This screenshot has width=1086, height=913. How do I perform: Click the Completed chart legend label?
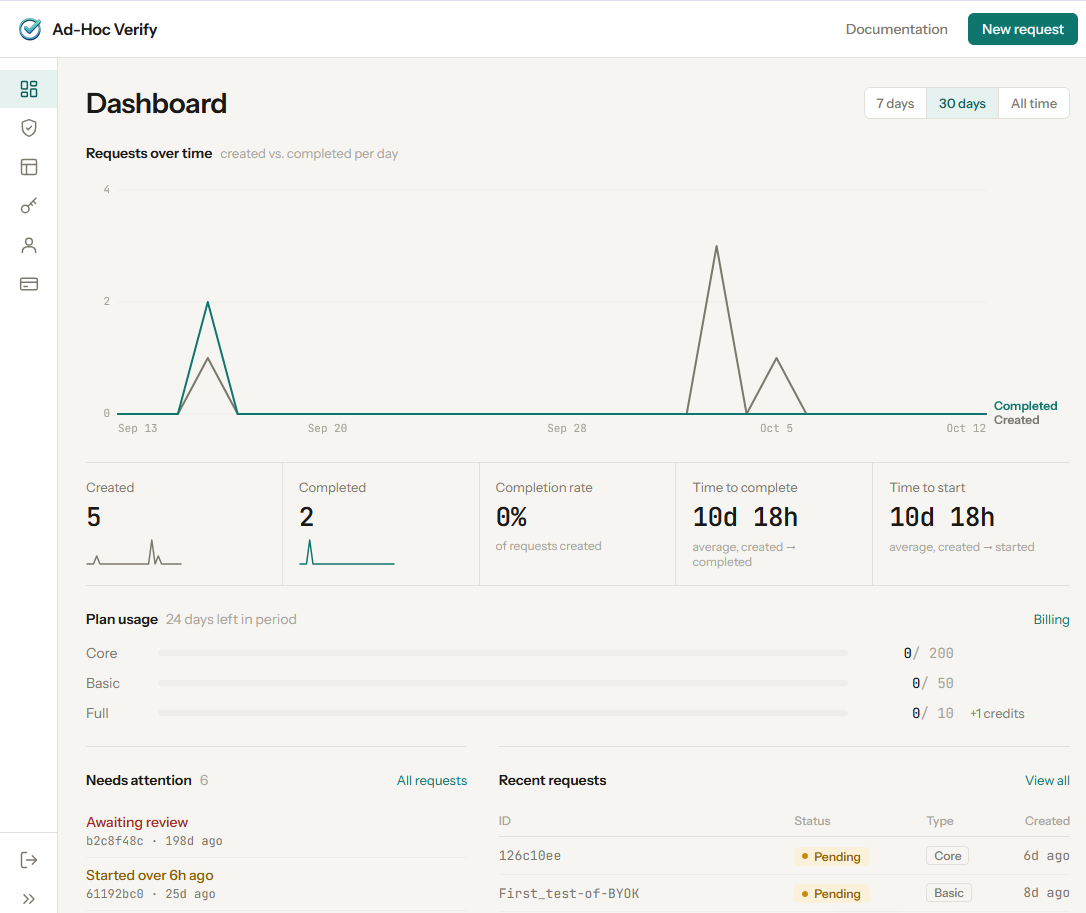(1025, 406)
